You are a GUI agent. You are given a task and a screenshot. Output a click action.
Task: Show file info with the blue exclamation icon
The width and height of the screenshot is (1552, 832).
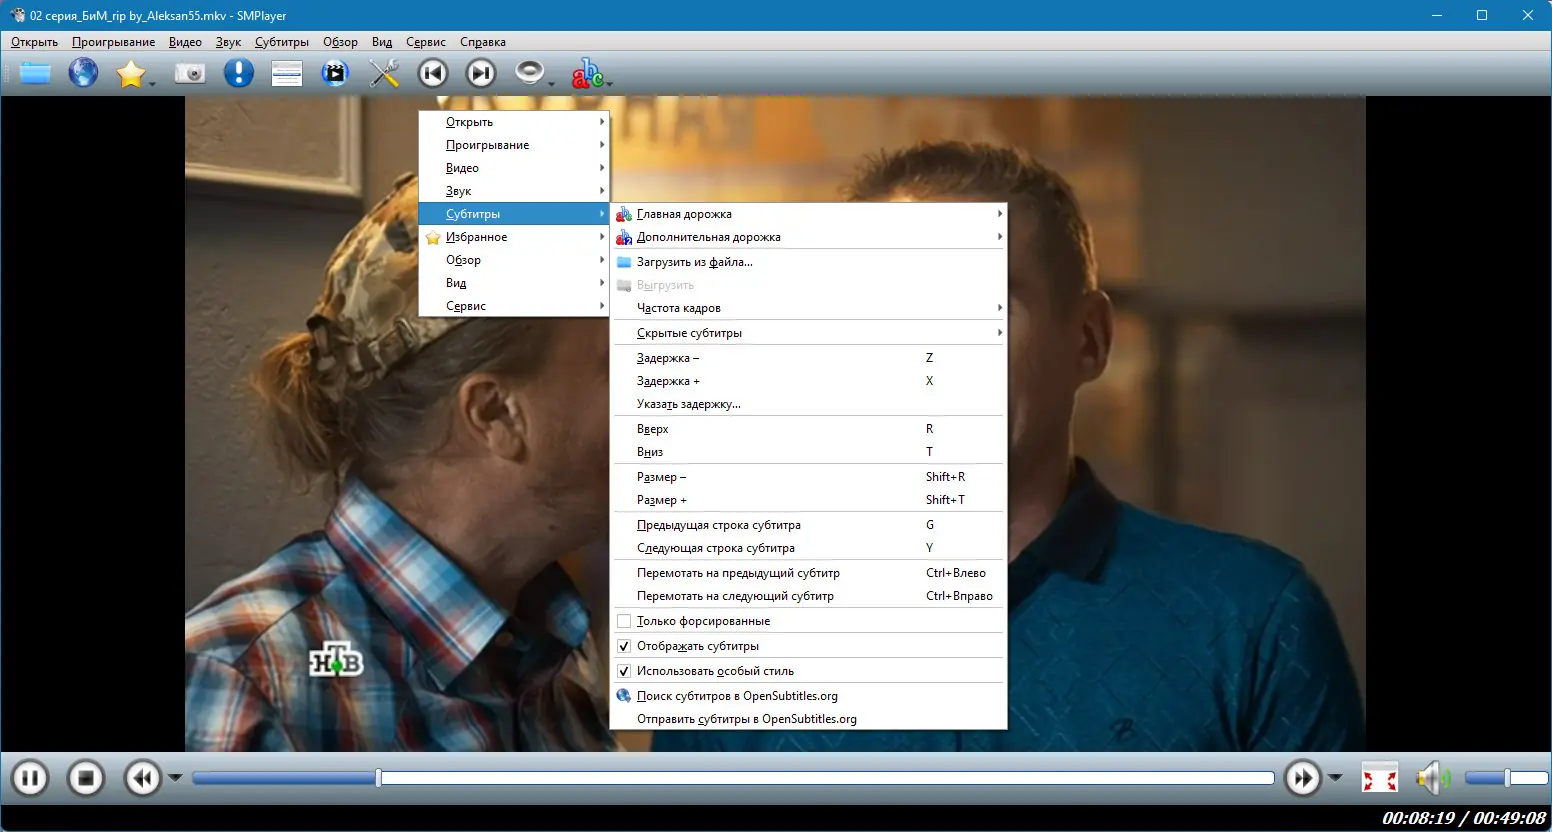pos(238,73)
